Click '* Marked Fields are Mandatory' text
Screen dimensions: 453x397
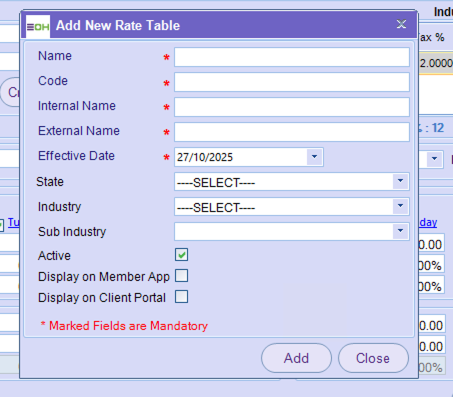click(x=124, y=326)
